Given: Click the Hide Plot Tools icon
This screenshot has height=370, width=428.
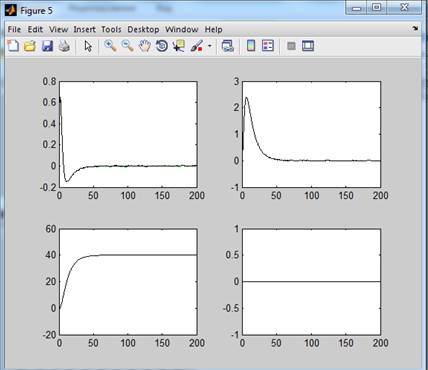Looking at the screenshot, I should tap(291, 46).
